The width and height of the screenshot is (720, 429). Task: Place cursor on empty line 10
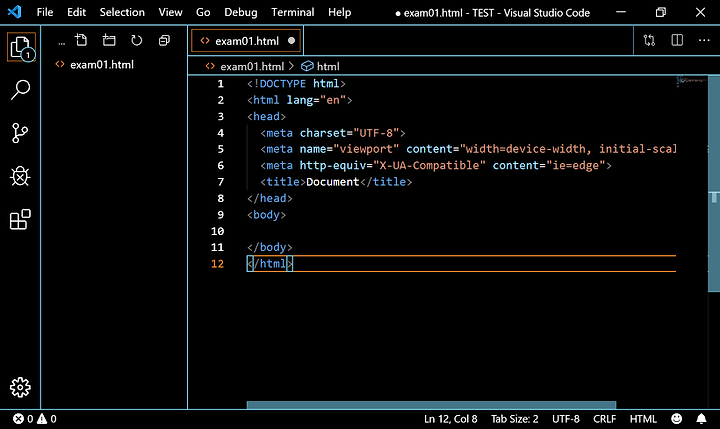(461, 231)
